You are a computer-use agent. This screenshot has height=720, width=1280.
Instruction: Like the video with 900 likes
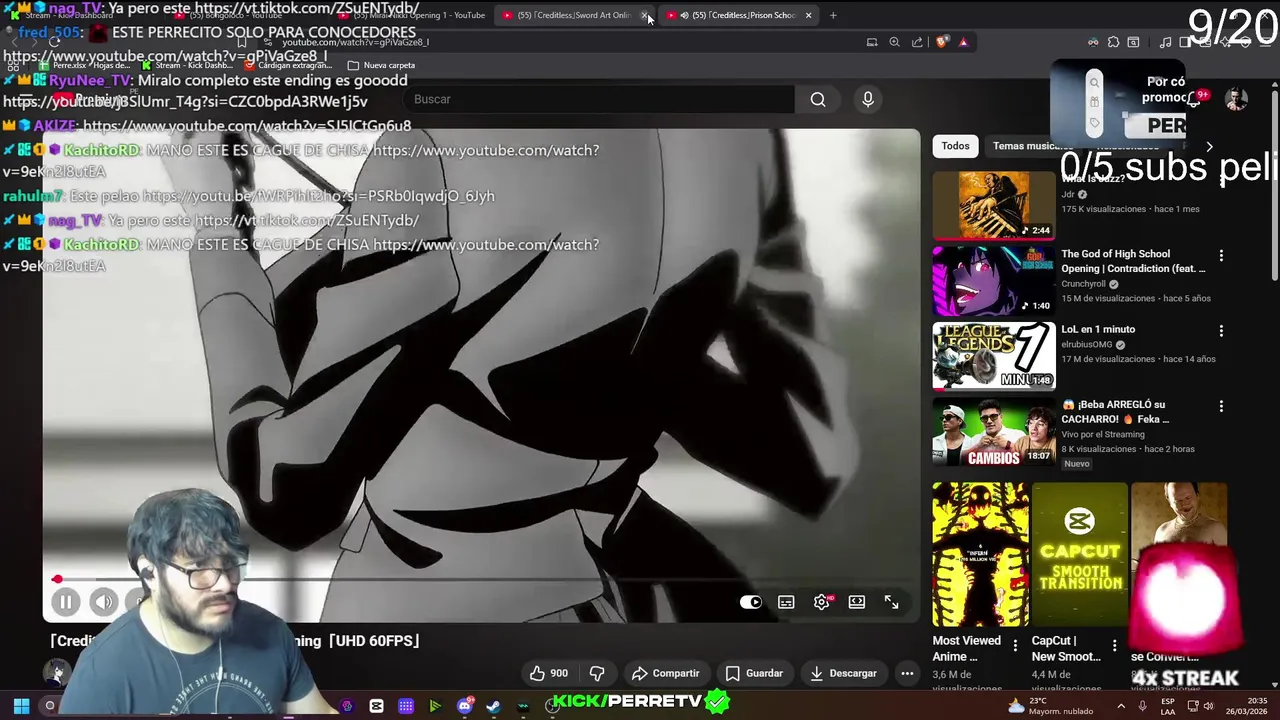coord(549,673)
